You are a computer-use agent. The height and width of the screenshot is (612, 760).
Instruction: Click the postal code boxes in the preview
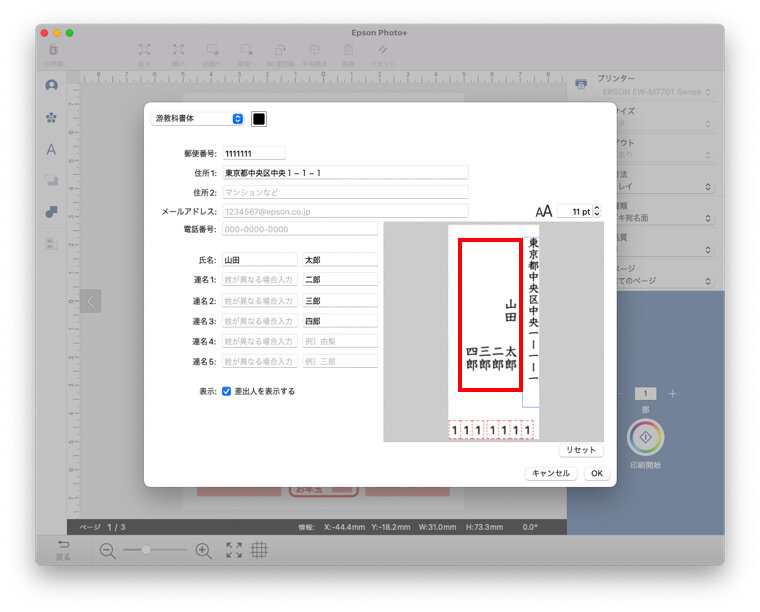coord(491,430)
